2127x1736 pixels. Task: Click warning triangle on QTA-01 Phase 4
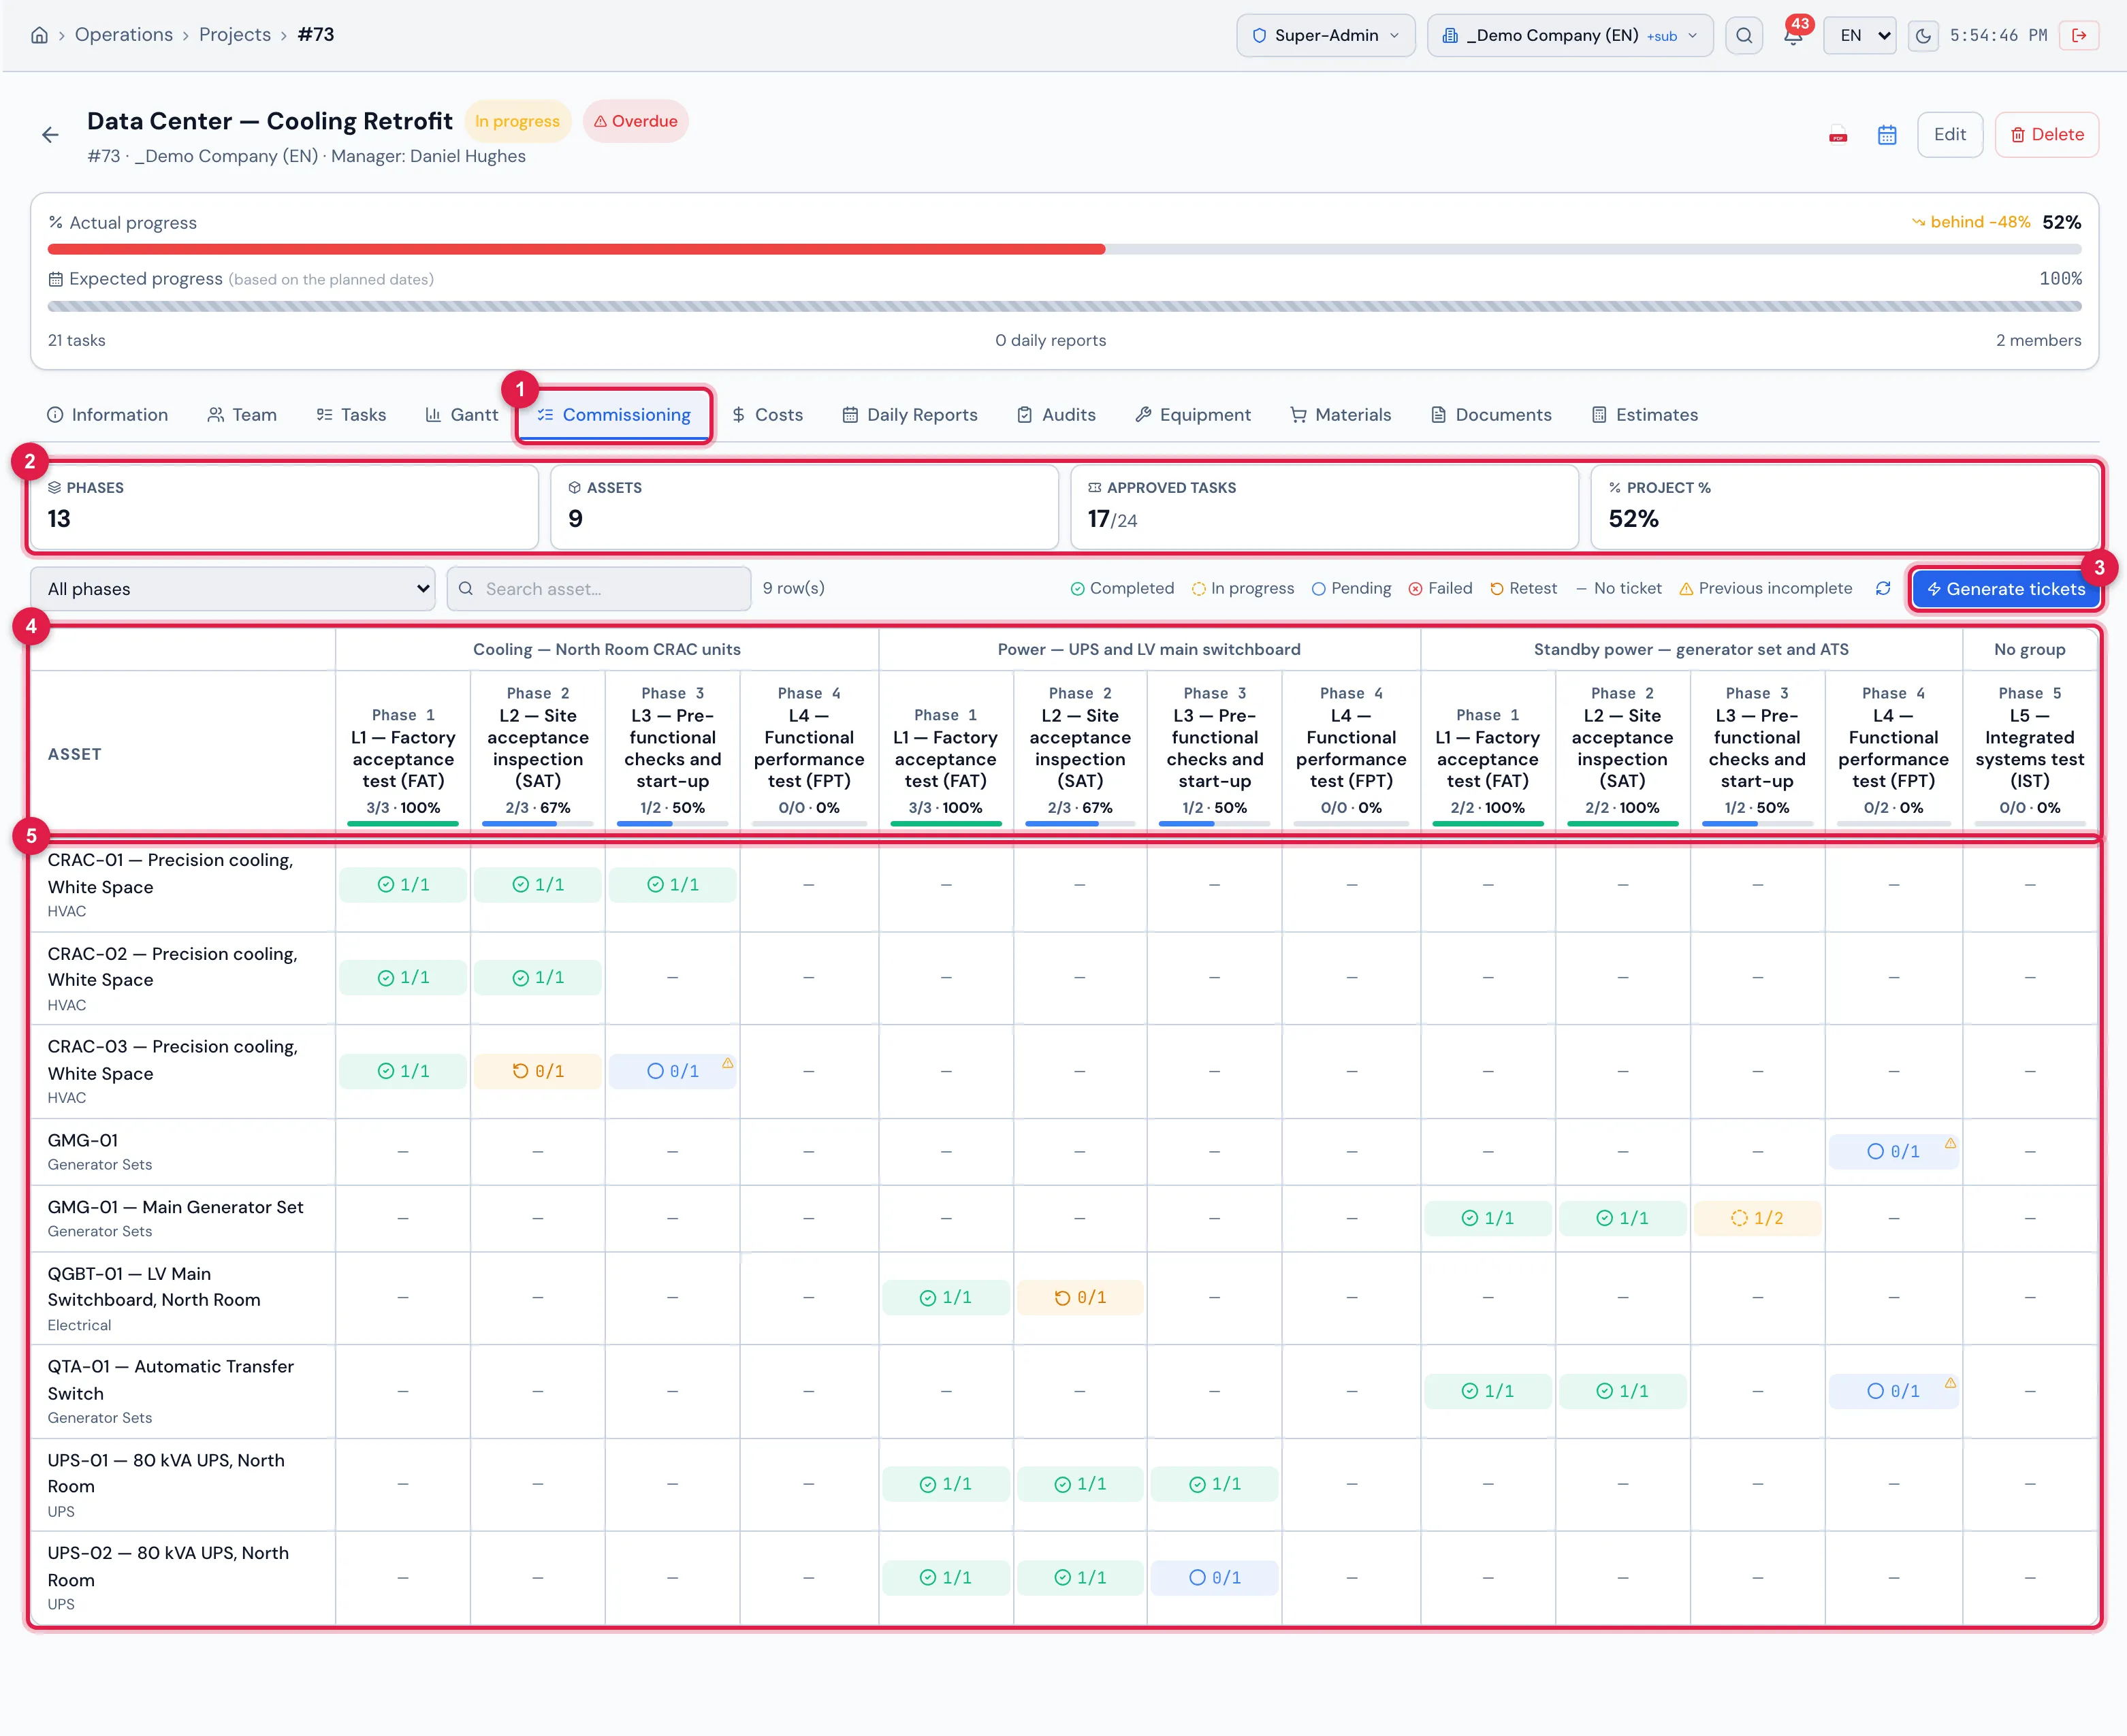pyautogui.click(x=1949, y=1383)
